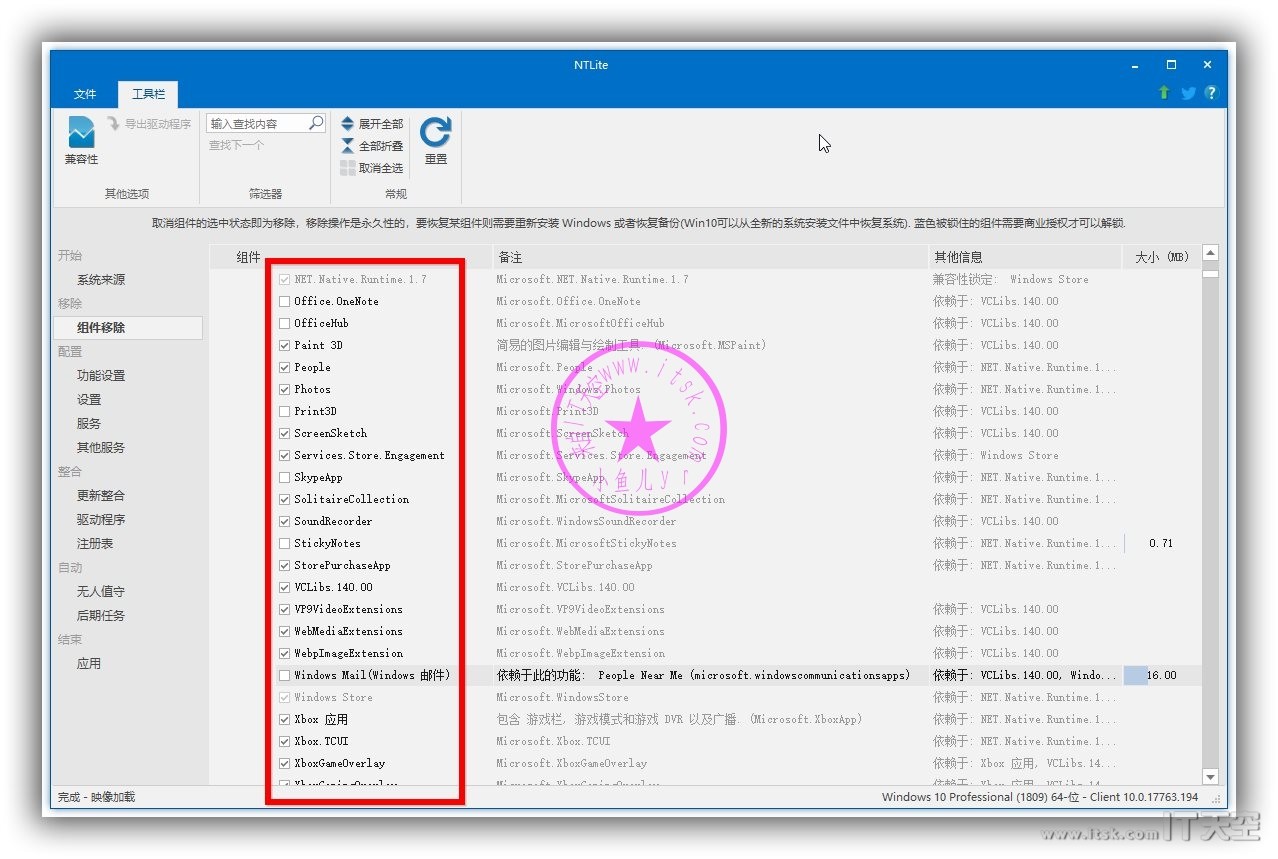Viewport: 1278px width, 859px height.
Task: Click the 完成 - 映像加载 status text
Action: 96,797
